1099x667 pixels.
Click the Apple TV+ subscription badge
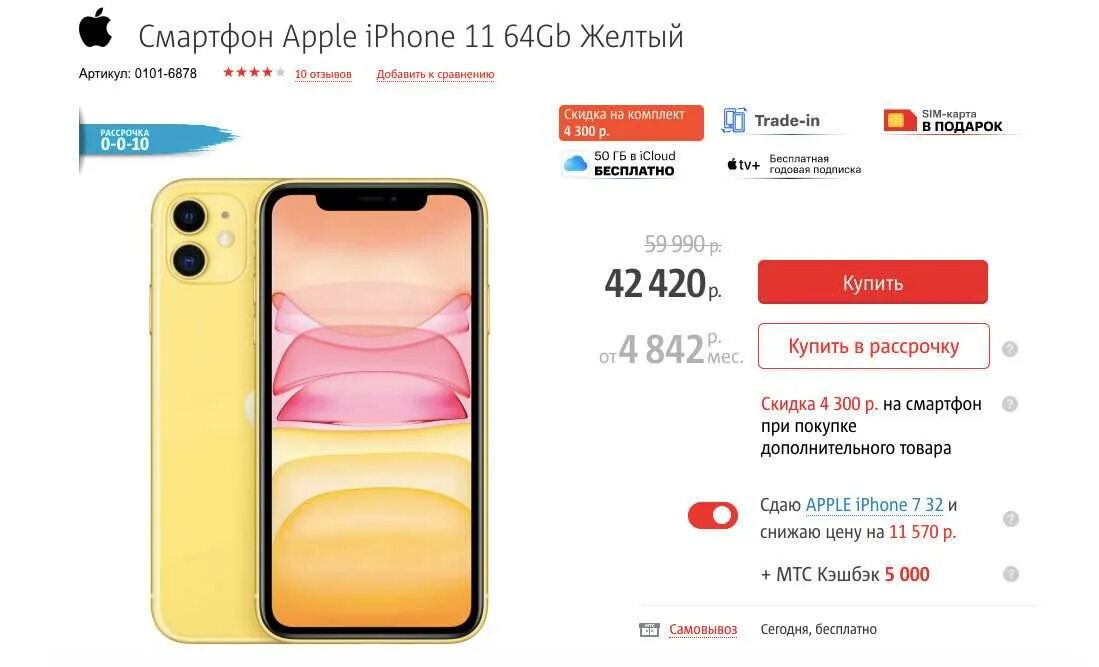793,165
